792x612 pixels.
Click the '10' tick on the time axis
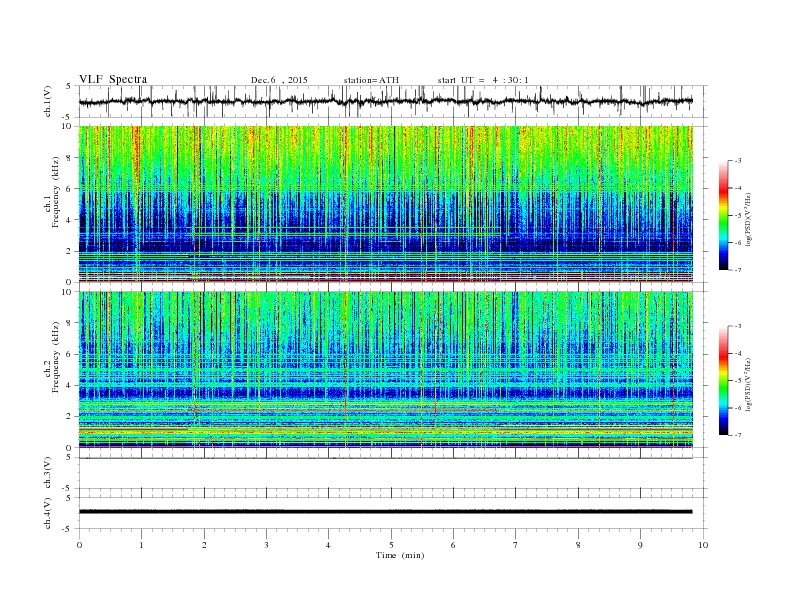(x=703, y=545)
